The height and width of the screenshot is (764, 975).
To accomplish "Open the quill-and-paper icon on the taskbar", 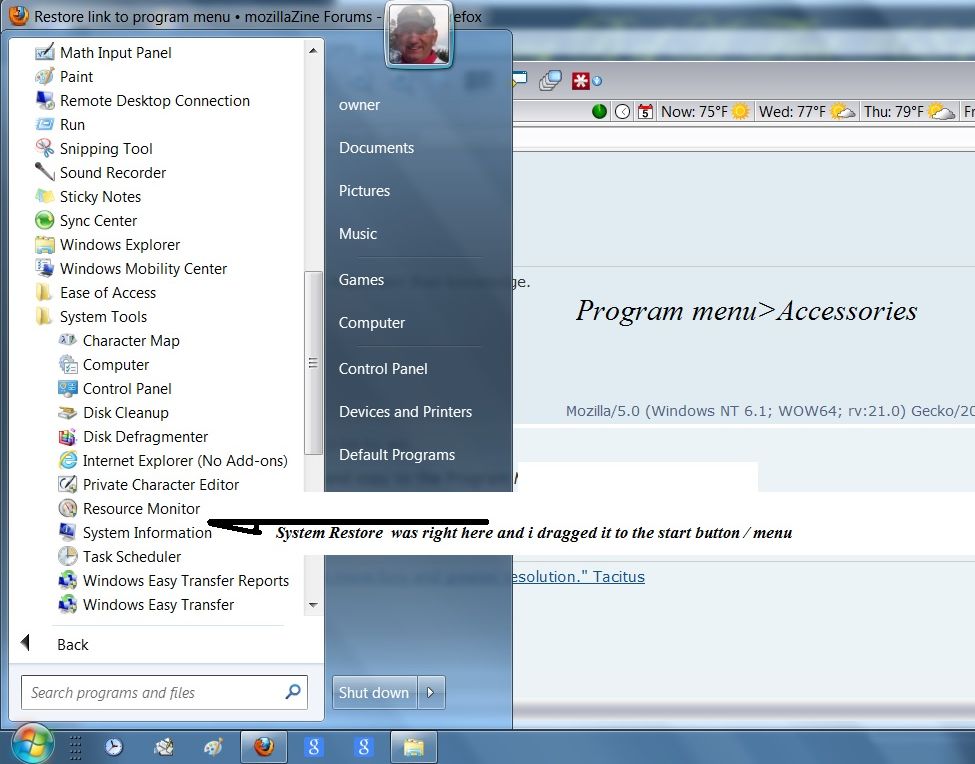I will point(164,747).
